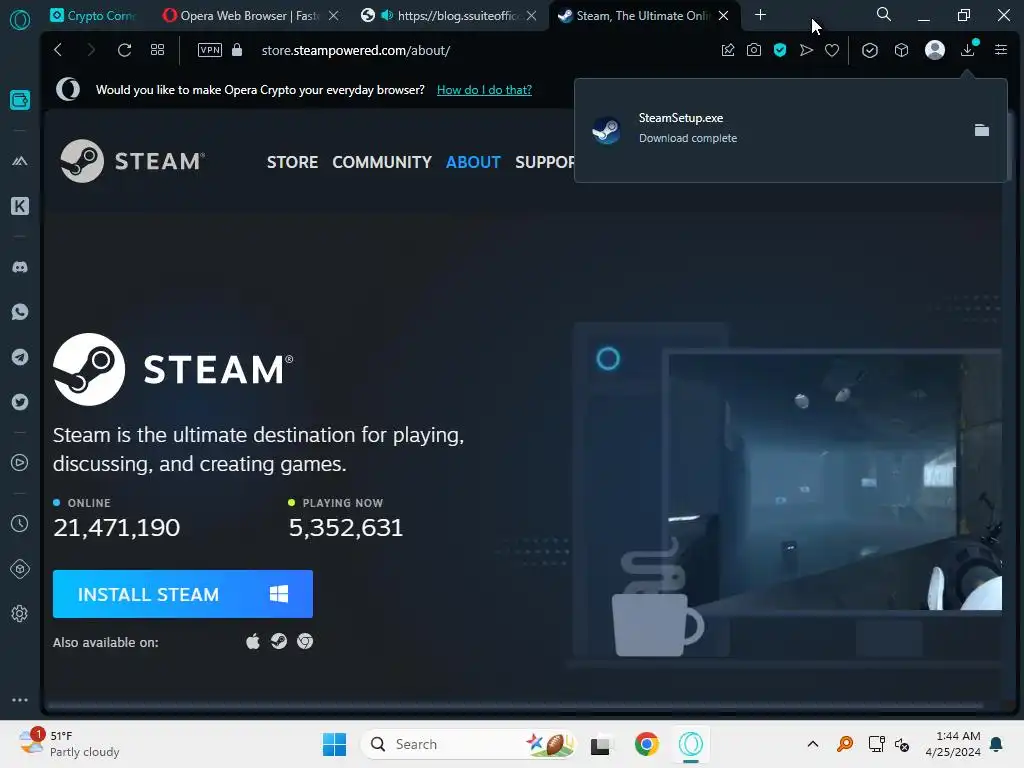The width and height of the screenshot is (1024, 768).
Task: Open the Crypto Wallet sidebar icon
Action: (20, 100)
